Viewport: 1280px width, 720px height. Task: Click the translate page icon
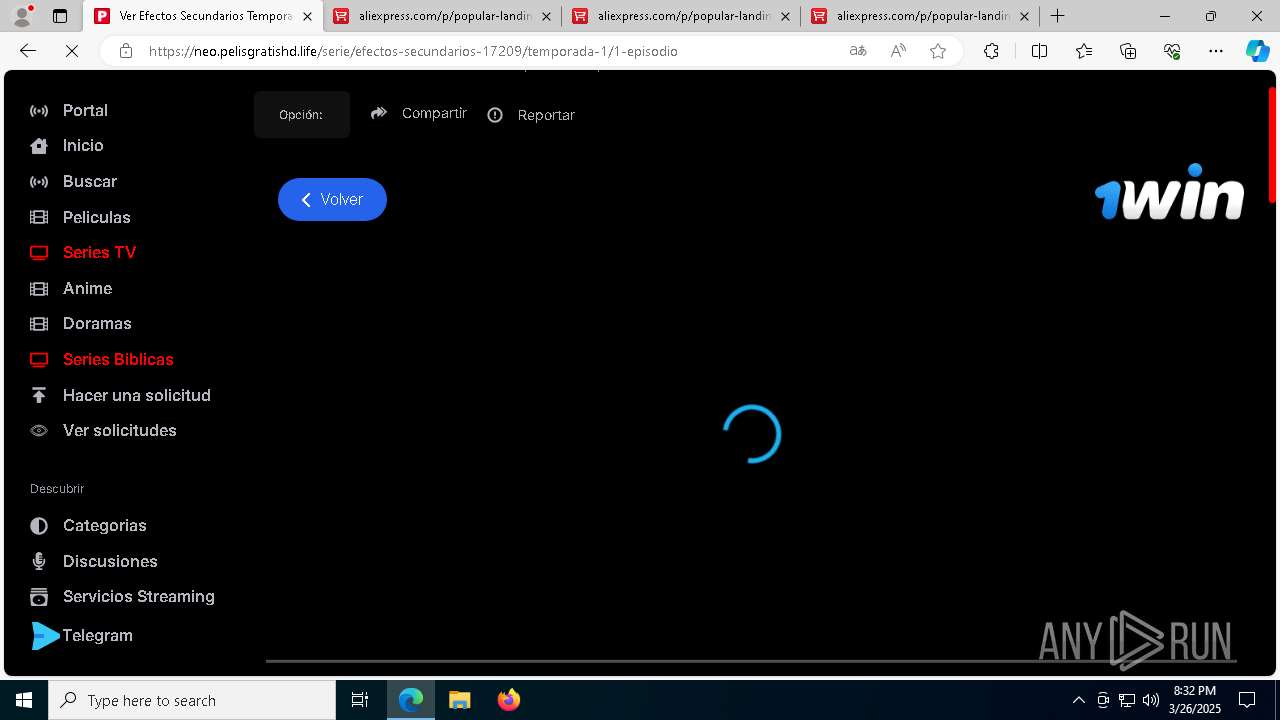858,51
